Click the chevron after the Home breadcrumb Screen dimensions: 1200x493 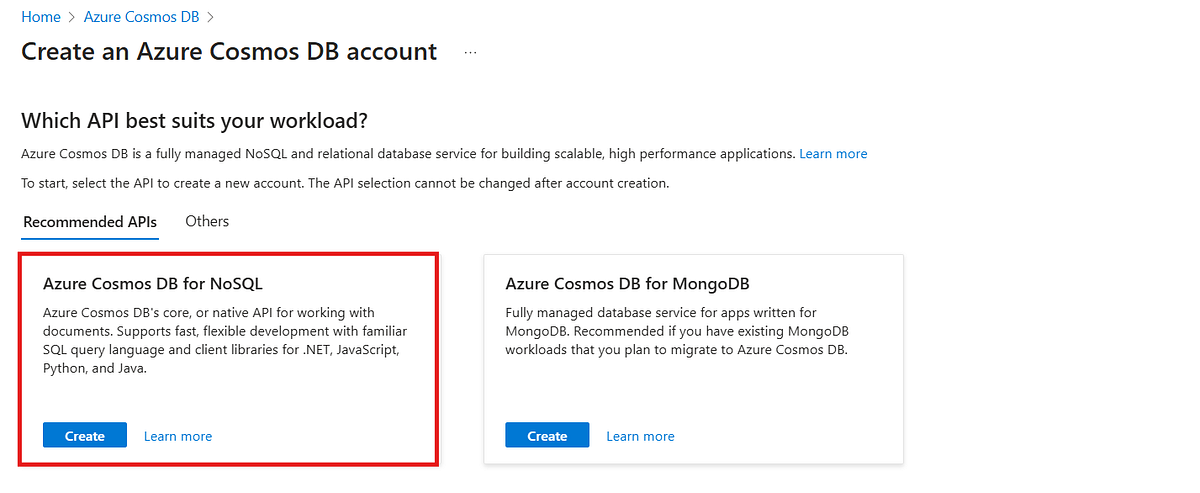point(72,17)
